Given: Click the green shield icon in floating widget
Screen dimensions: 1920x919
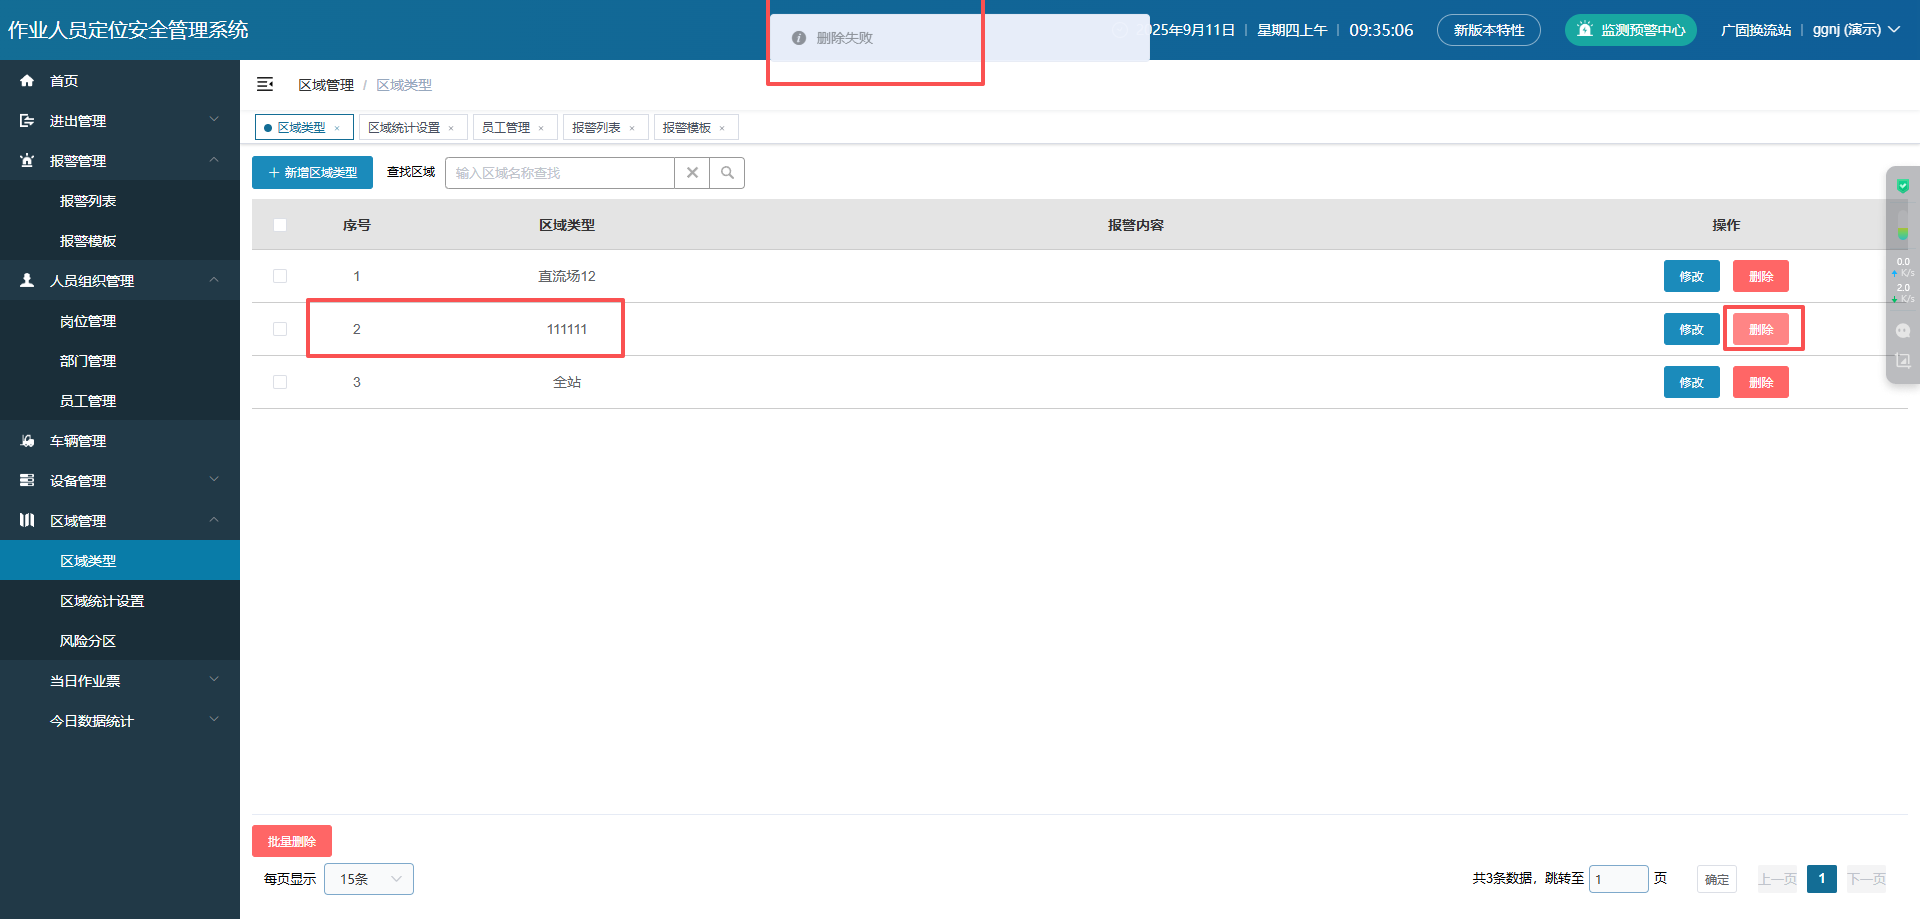Looking at the screenshot, I should [1903, 185].
